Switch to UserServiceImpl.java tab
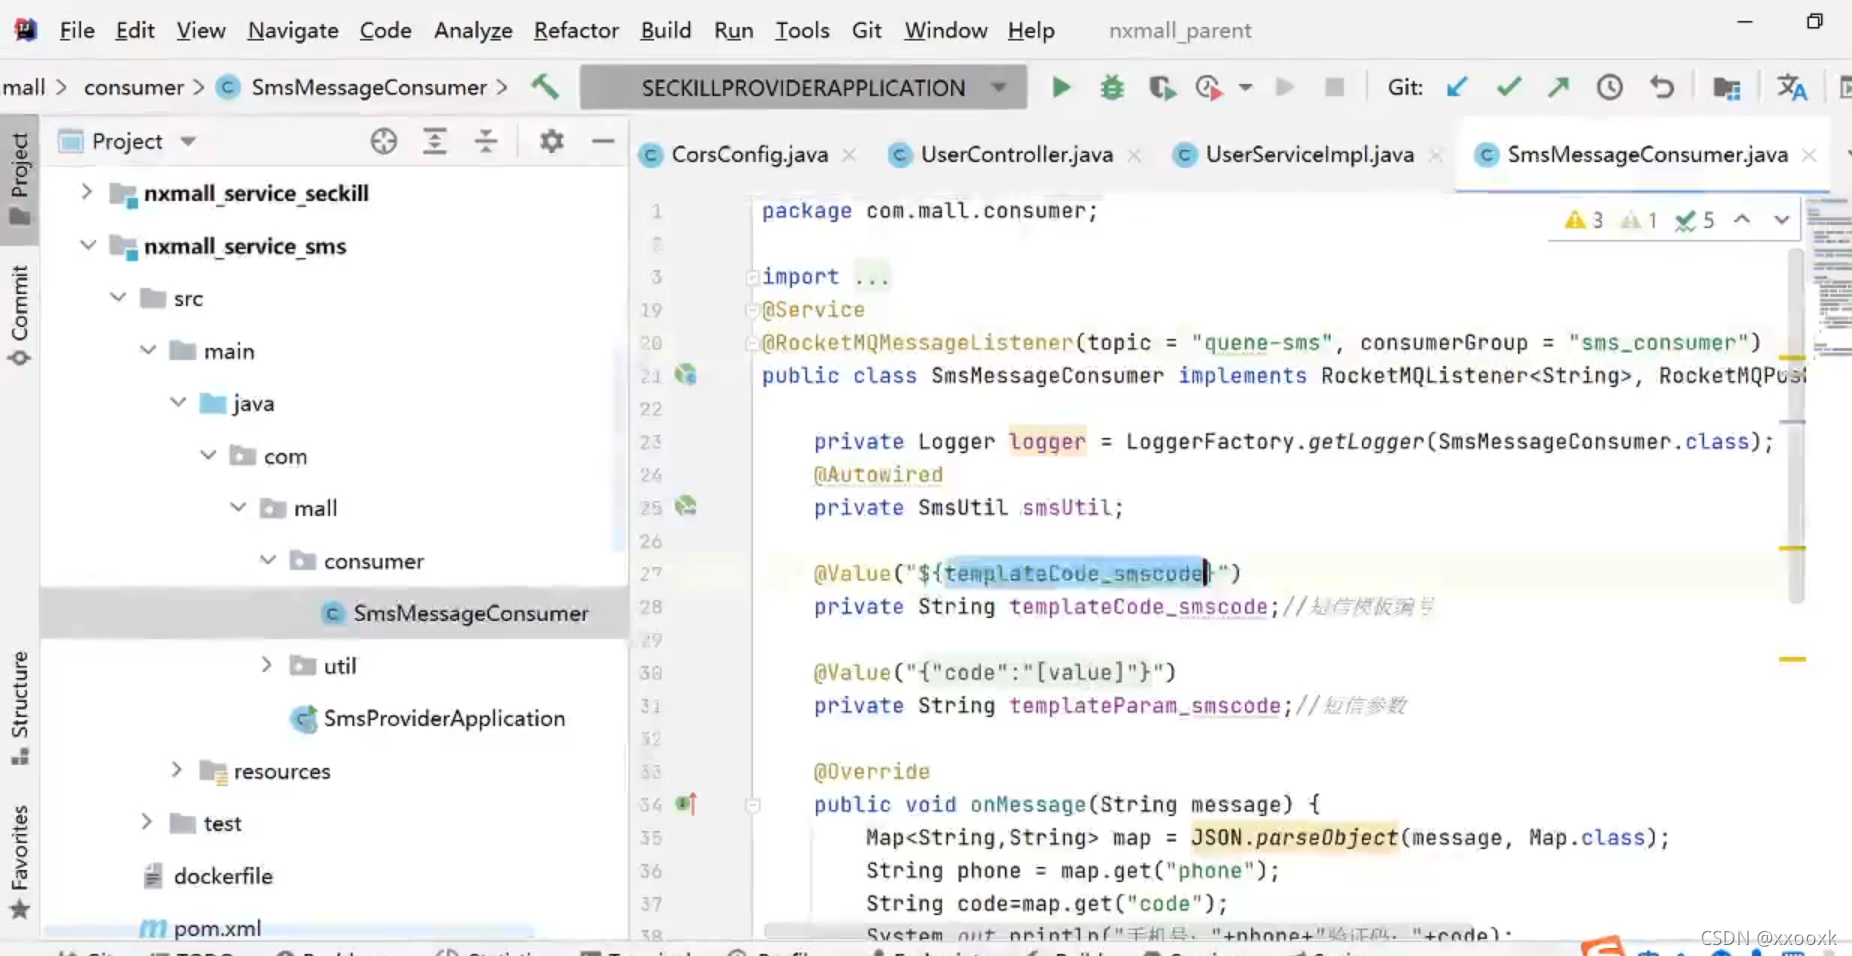Viewport: 1852px width, 956px height. 1309,154
